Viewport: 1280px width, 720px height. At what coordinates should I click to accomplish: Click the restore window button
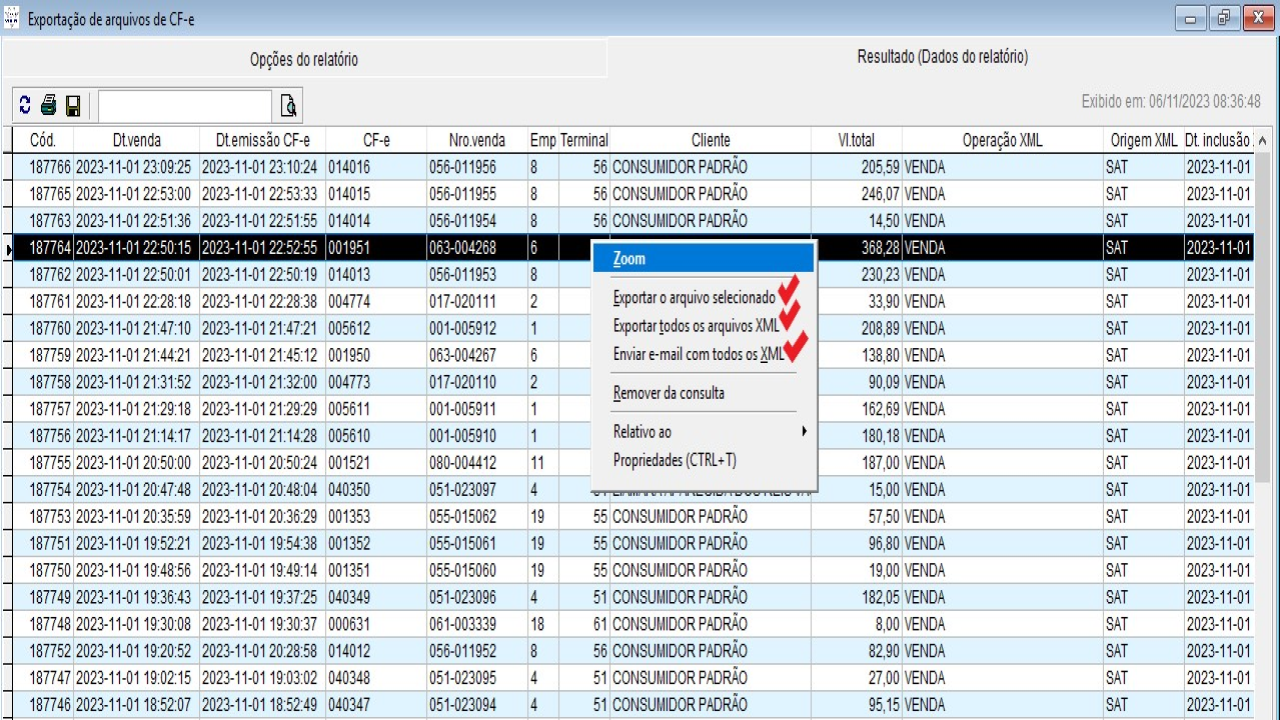click(1225, 19)
